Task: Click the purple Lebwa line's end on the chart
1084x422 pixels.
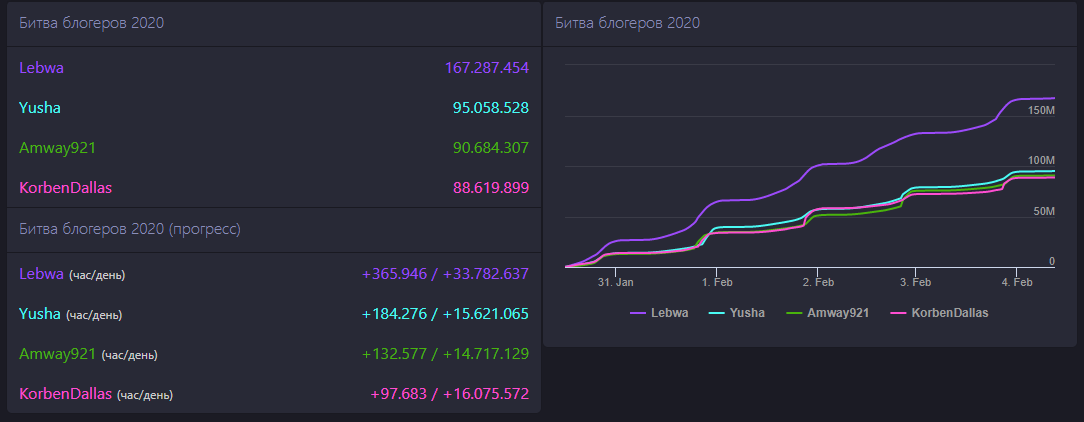Action: click(1053, 98)
